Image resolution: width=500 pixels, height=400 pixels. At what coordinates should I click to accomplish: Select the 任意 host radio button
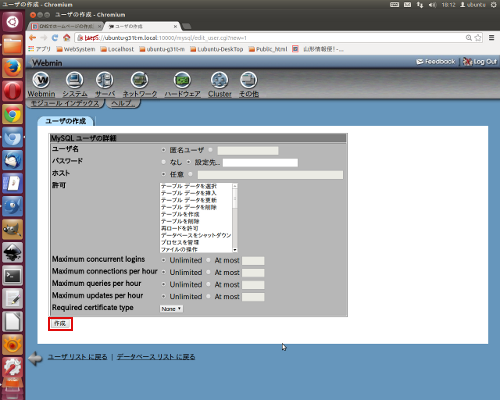tap(163, 174)
